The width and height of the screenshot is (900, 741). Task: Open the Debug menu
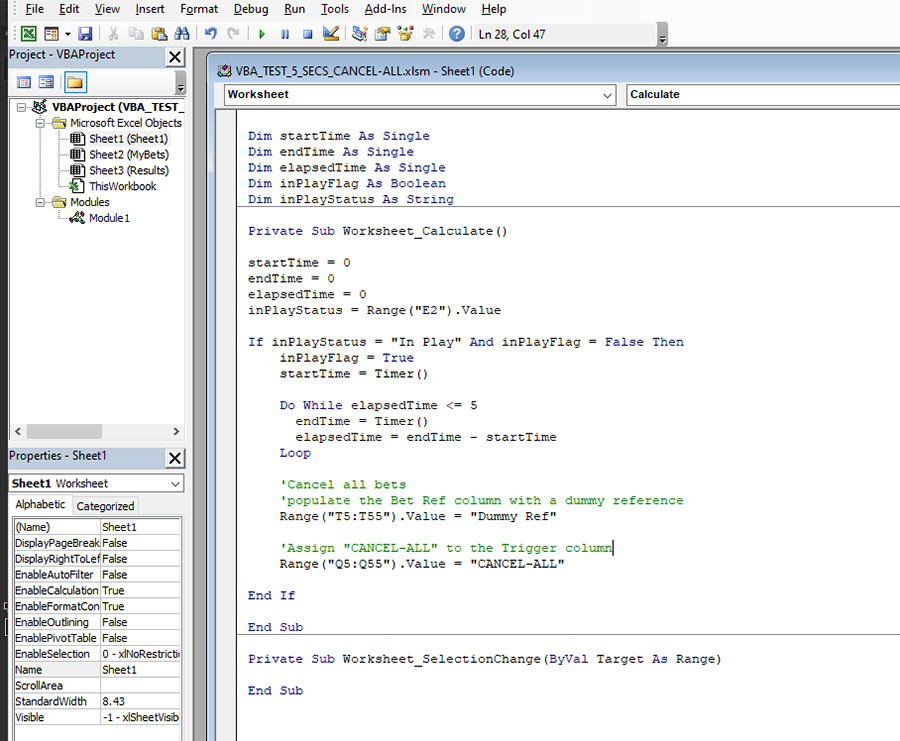tap(250, 9)
